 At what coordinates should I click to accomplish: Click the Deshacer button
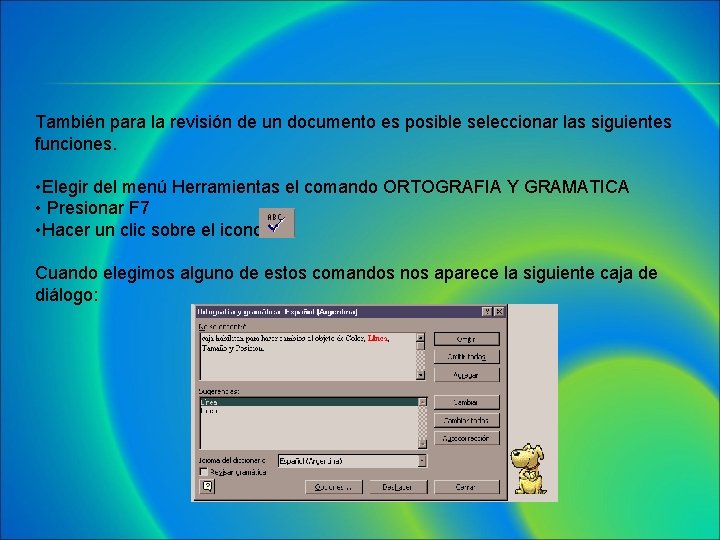pyautogui.click(x=398, y=487)
